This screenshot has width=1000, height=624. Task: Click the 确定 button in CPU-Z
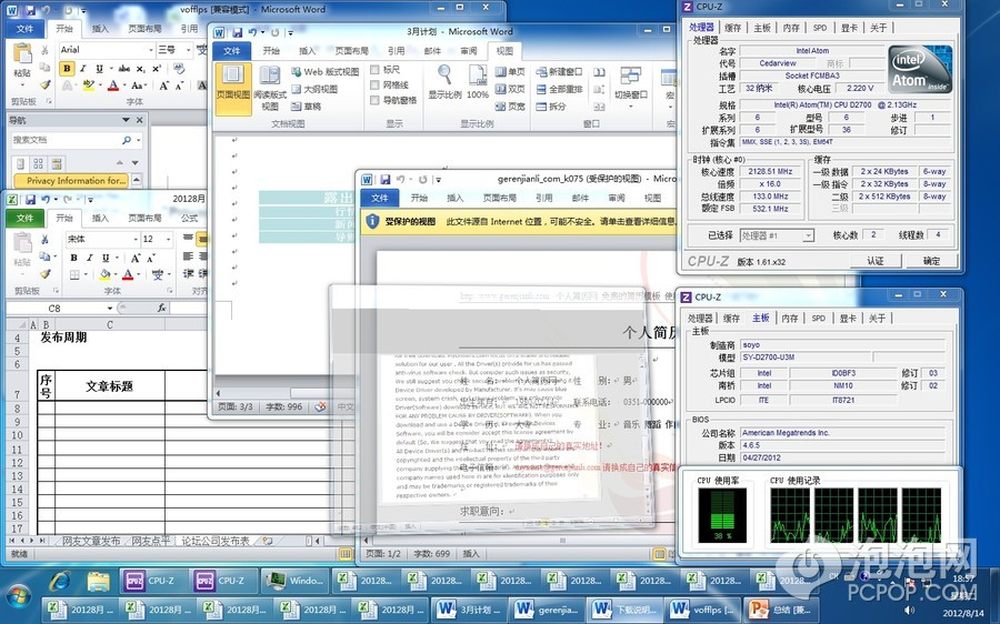point(932,260)
